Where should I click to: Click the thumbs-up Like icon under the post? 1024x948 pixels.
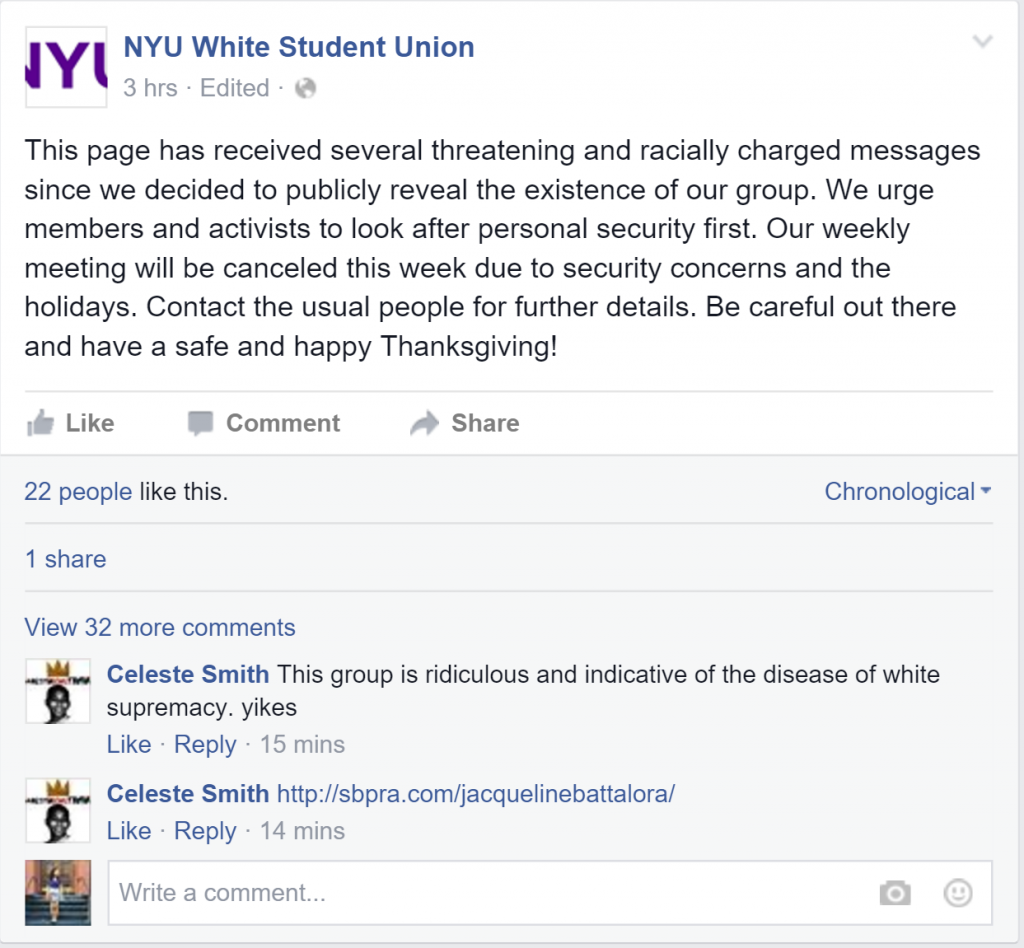click(x=40, y=423)
